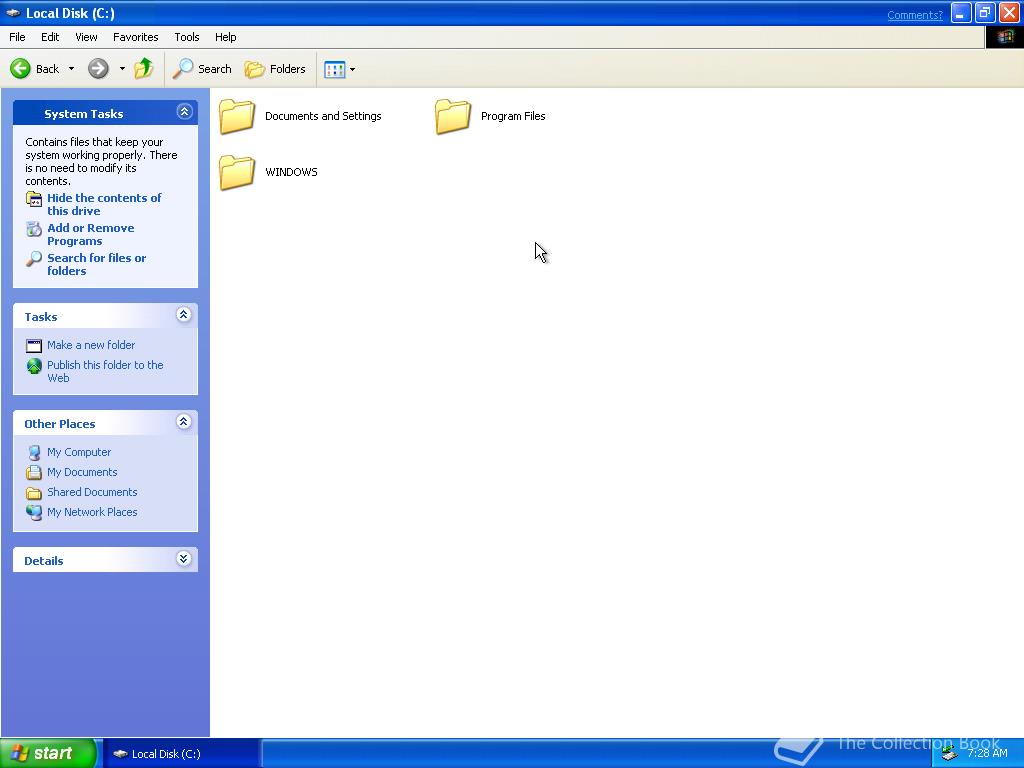Screen dimensions: 1024x768
Task: Click Publish this folder to the Web
Action: coord(105,372)
